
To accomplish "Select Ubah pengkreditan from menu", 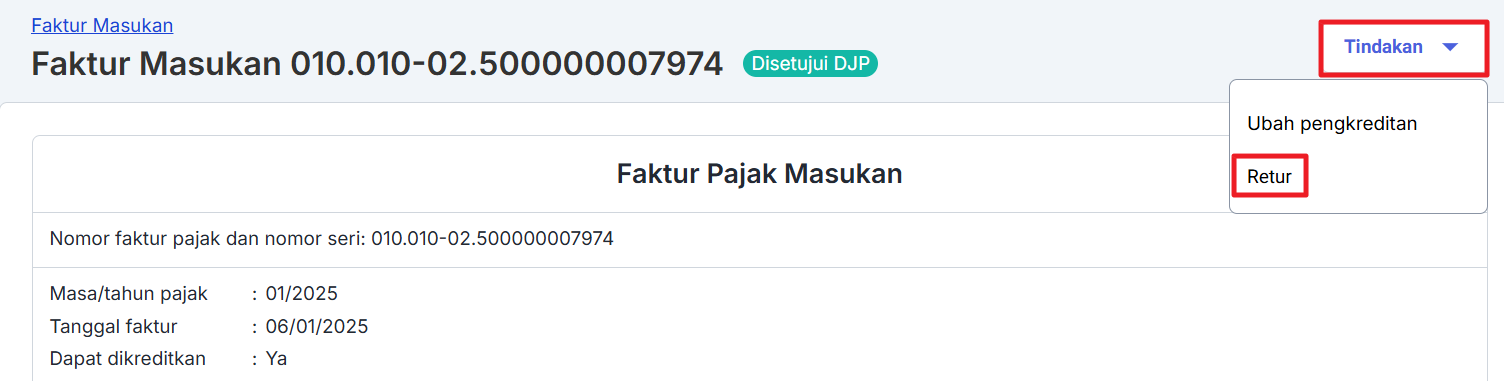I will (1332, 124).
